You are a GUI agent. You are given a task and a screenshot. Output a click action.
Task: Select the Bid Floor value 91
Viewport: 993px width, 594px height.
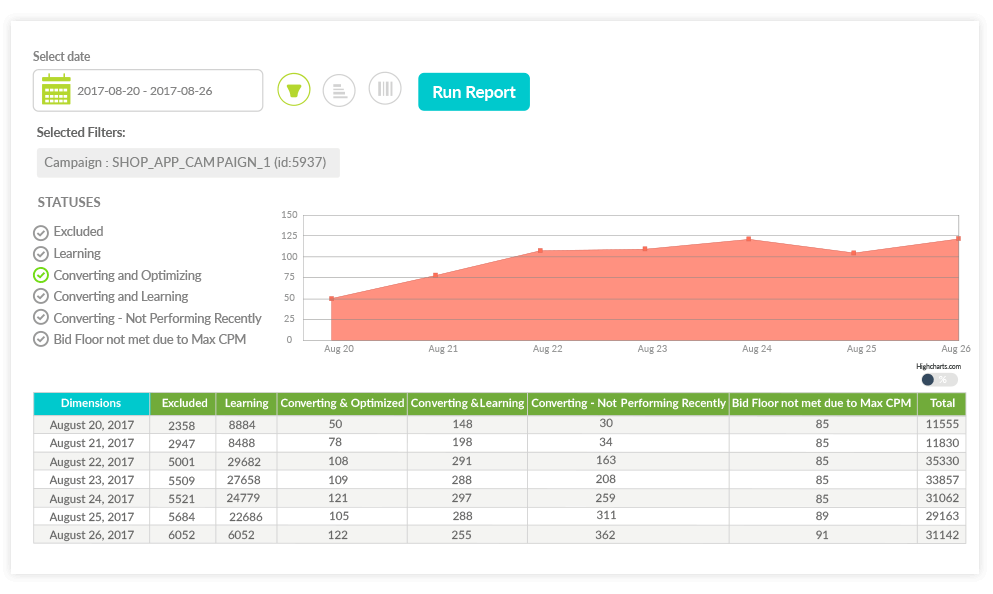click(822, 535)
